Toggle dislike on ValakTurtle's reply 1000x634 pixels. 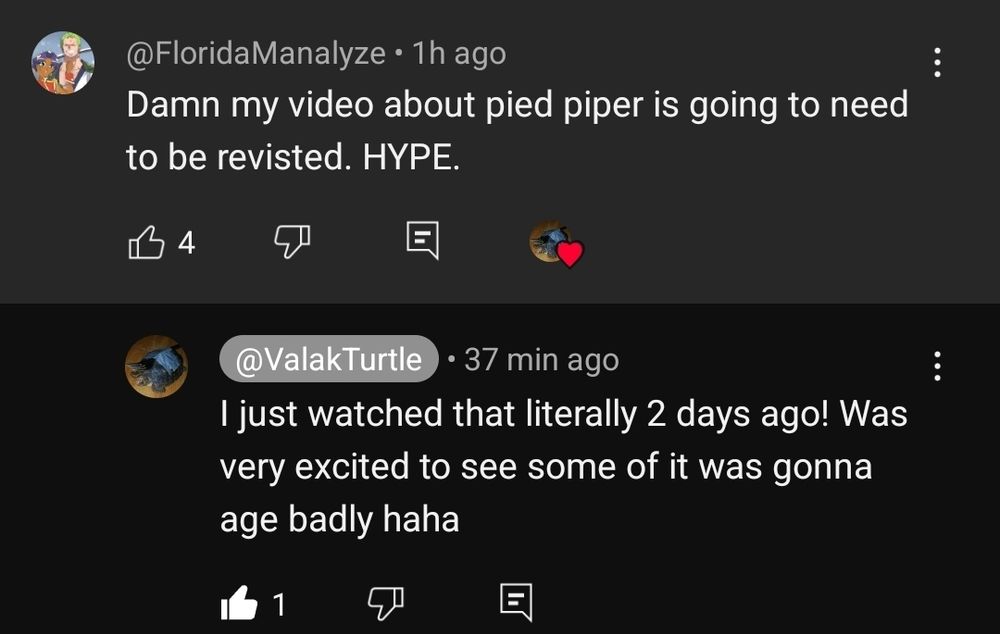[385, 602]
